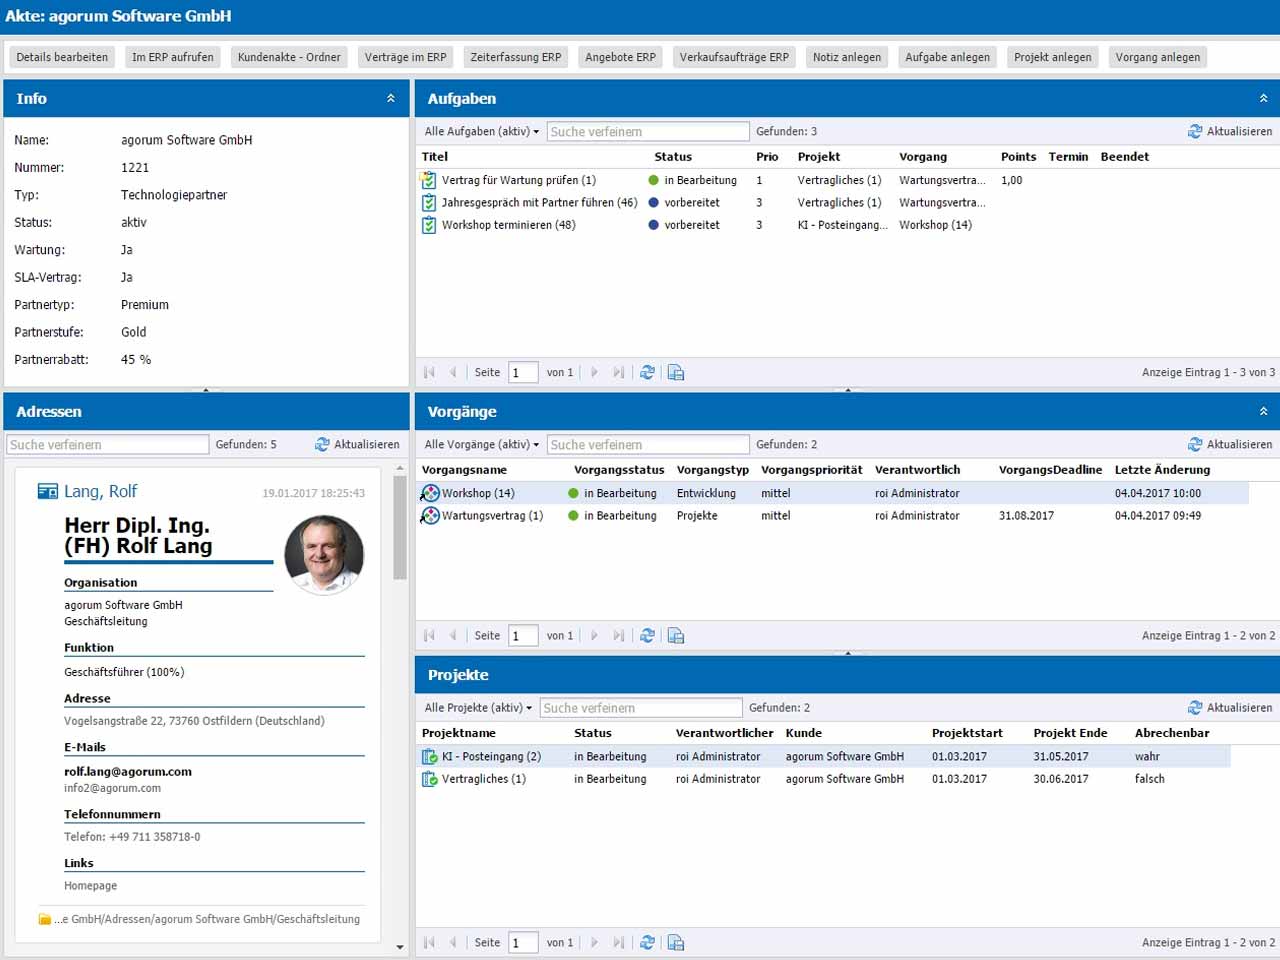1280x960 pixels.
Task: Open the Alle Projekte (aktiv) filter dropdown
Action: 478,707
